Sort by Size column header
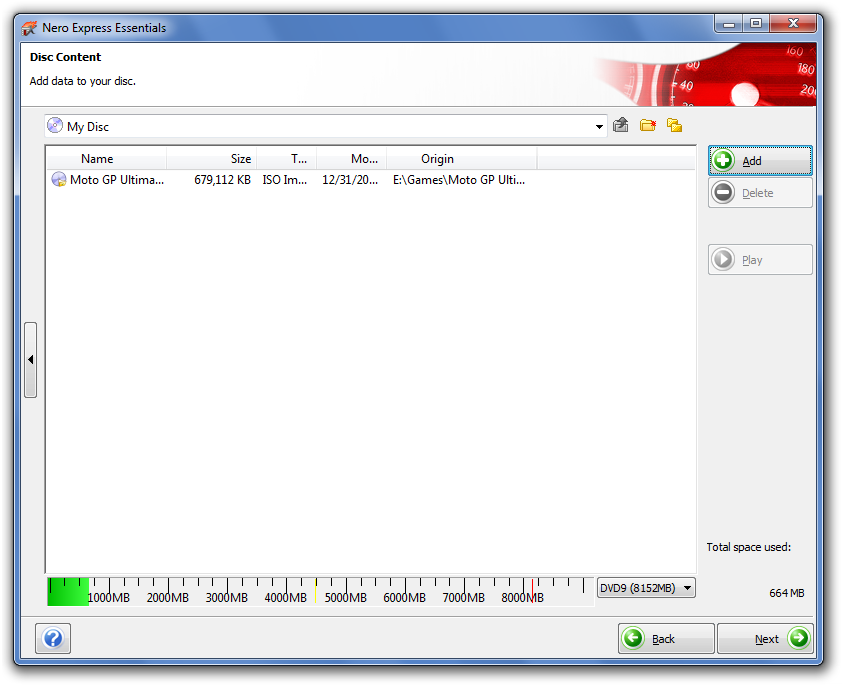The image size is (842, 685). [x=212, y=159]
